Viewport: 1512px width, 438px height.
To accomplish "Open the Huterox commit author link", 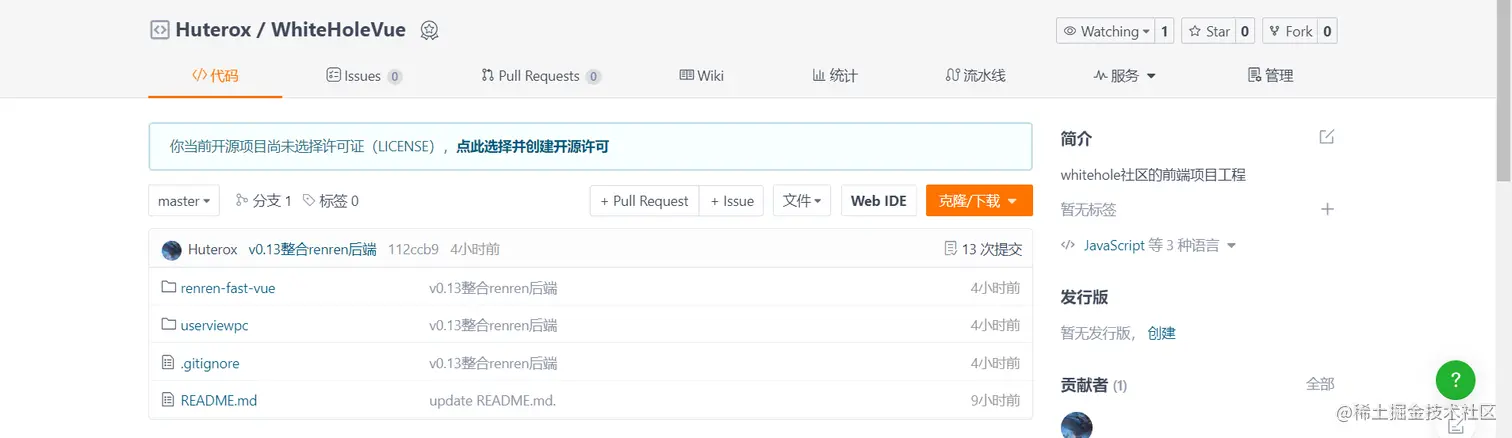I will click(213, 250).
